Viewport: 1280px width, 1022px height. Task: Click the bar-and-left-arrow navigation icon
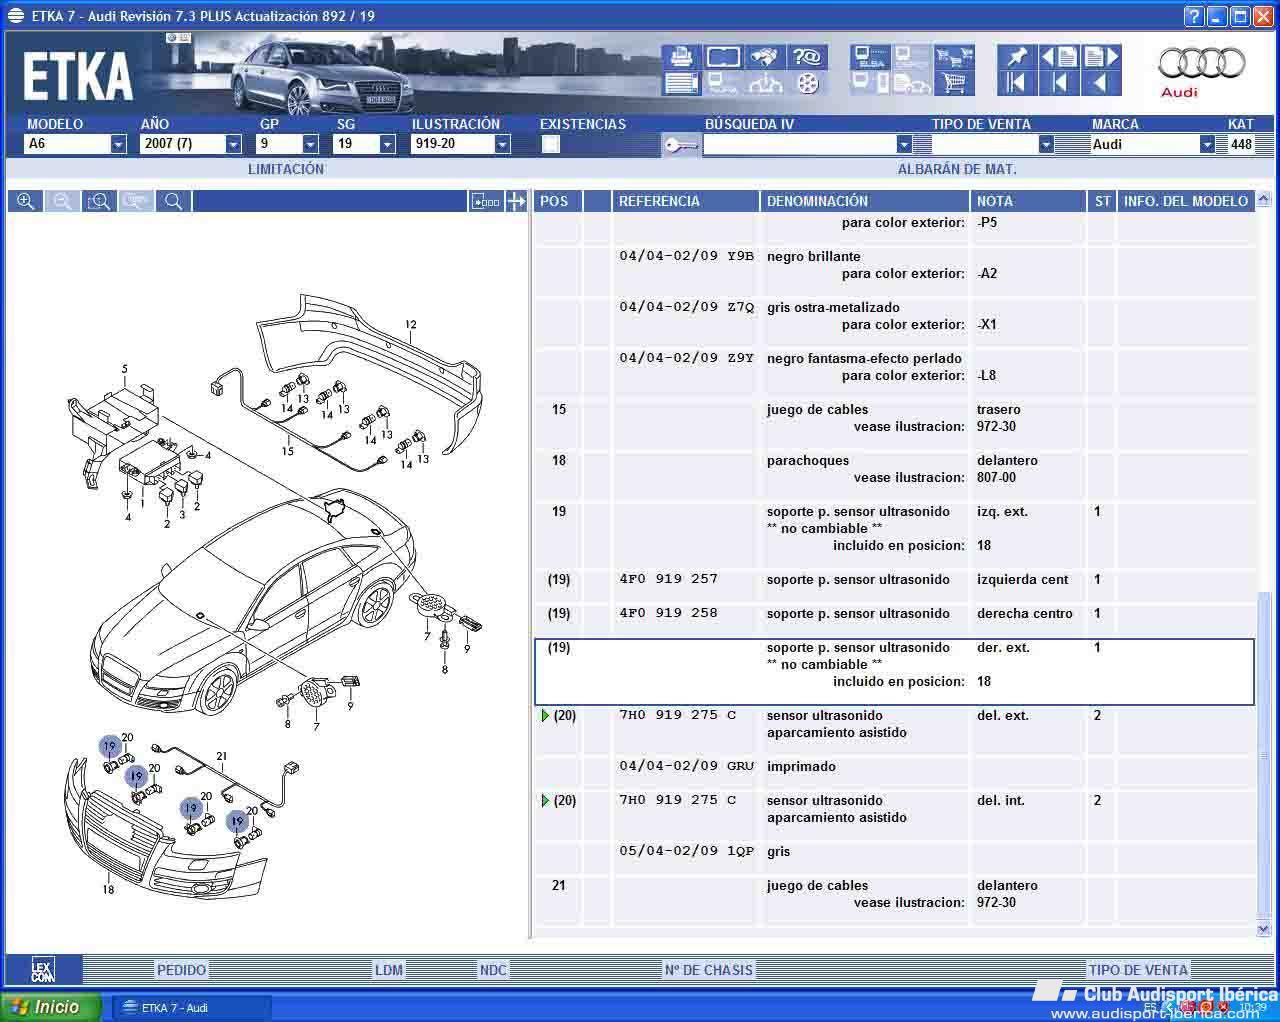pyautogui.click(x=1058, y=83)
